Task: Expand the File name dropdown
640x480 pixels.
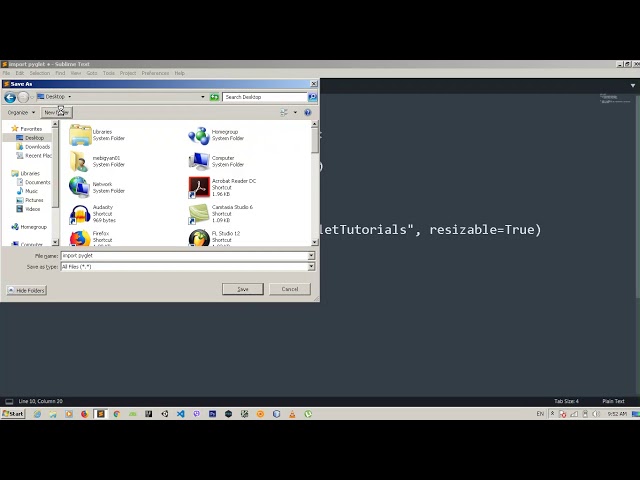Action: tap(311, 256)
